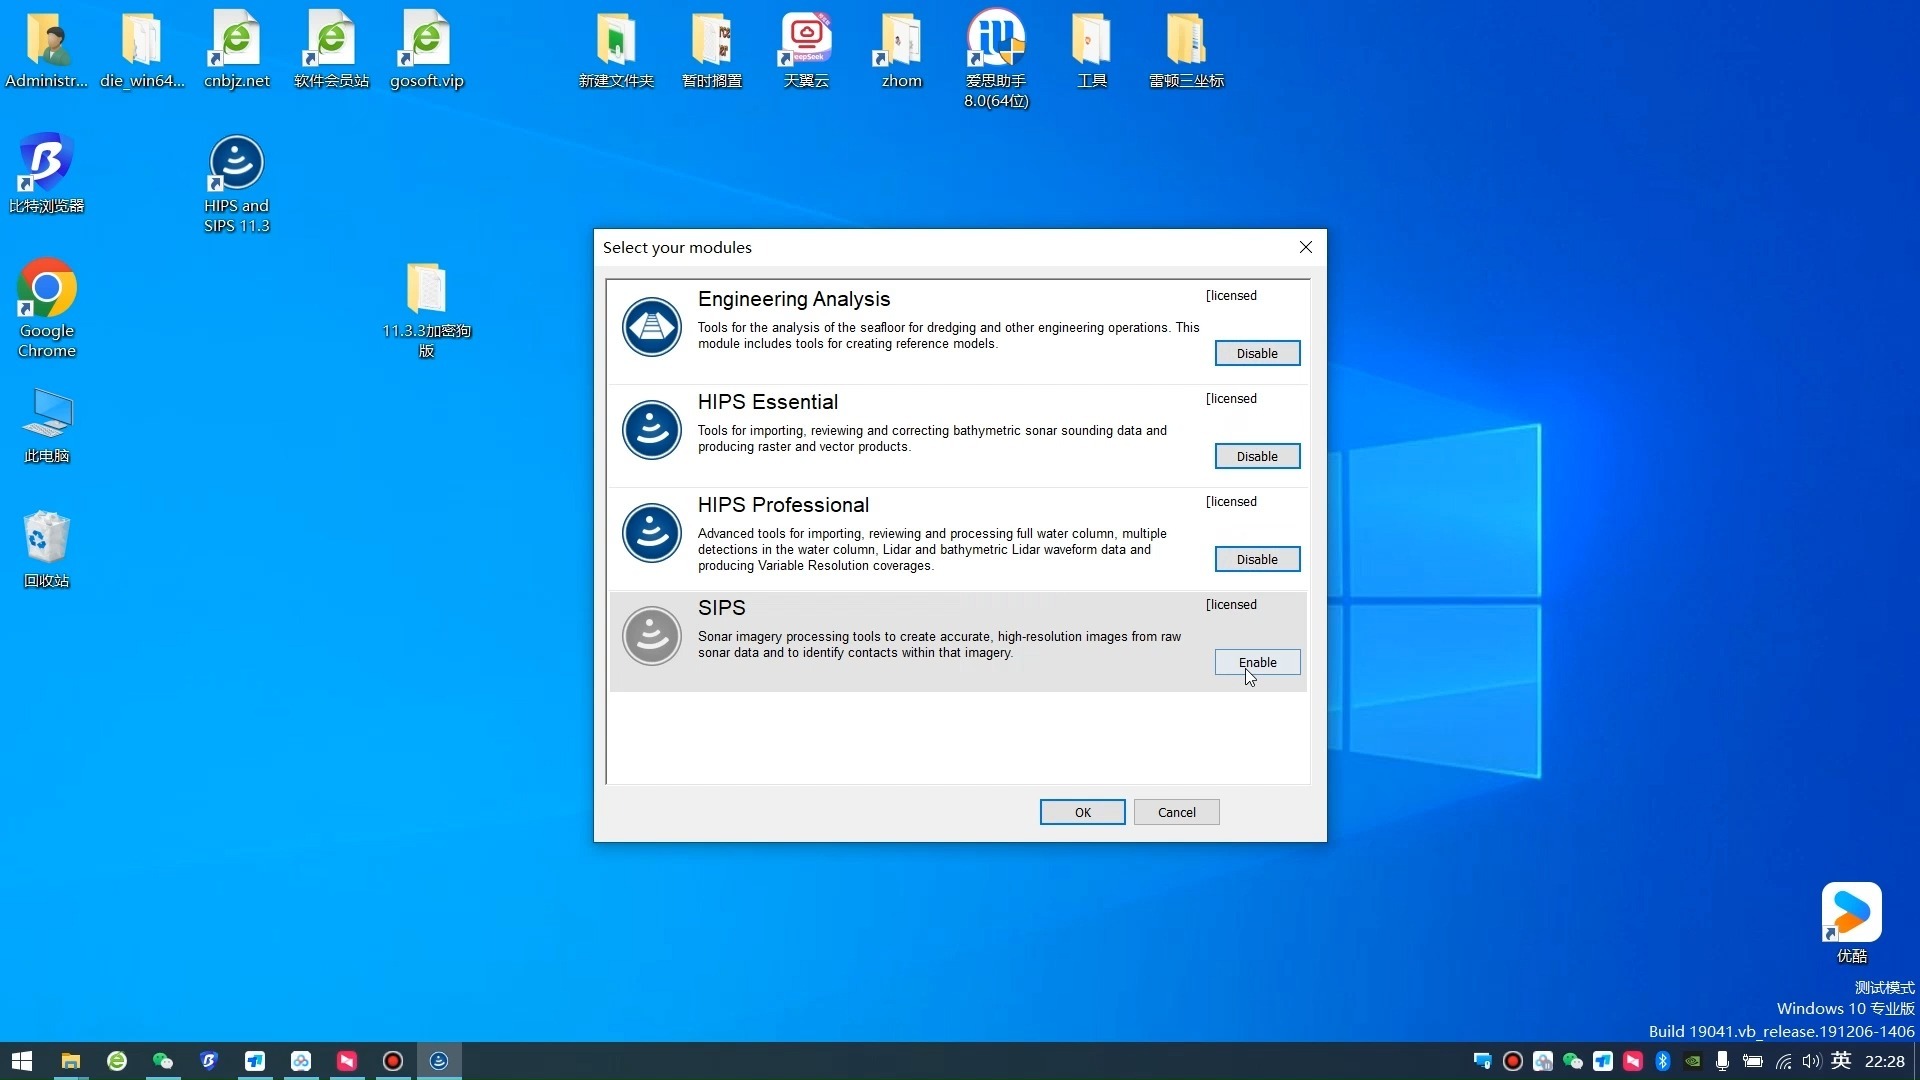Select the greyed SIPS module icon
1920x1080 pixels.
pos(652,636)
